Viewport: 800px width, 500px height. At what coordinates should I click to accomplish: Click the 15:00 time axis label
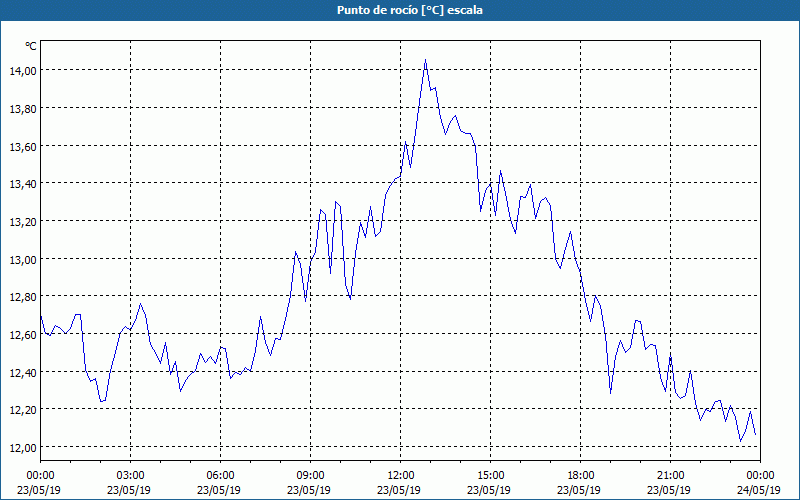click(x=490, y=476)
